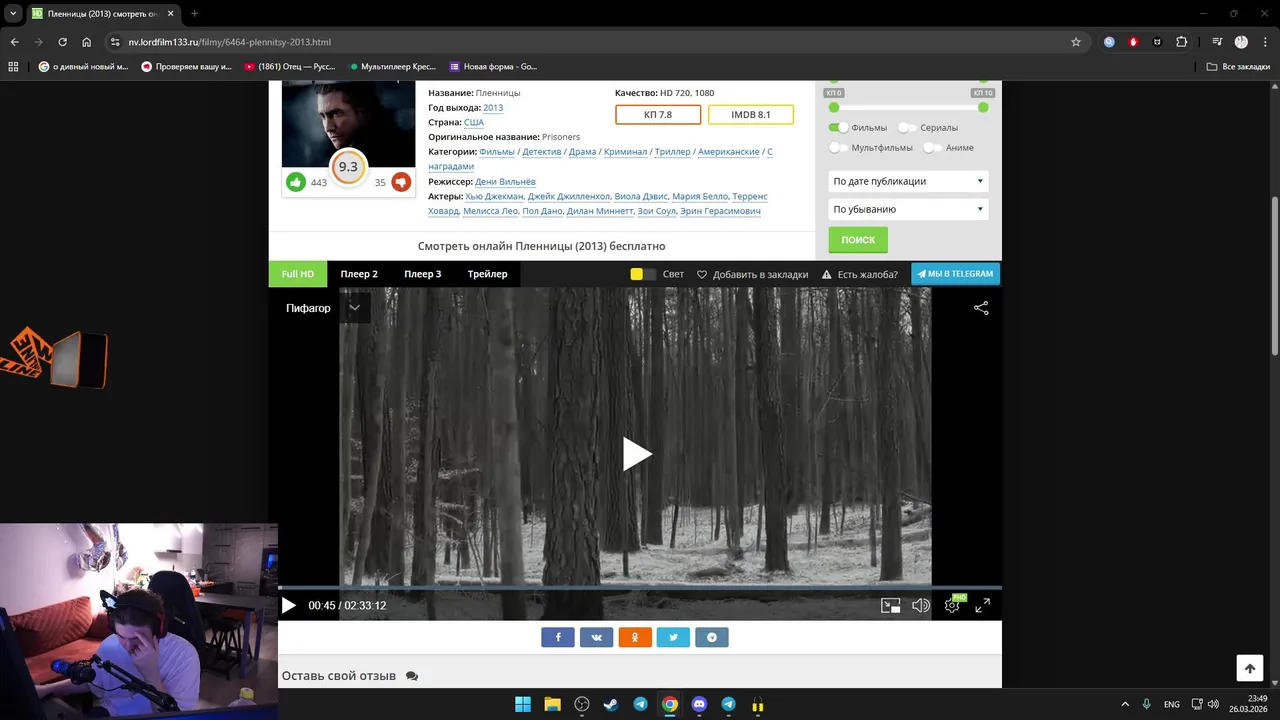Viewport: 1280px width, 720px height.
Task: Click the Есть жалоба? link
Action: [860, 274]
